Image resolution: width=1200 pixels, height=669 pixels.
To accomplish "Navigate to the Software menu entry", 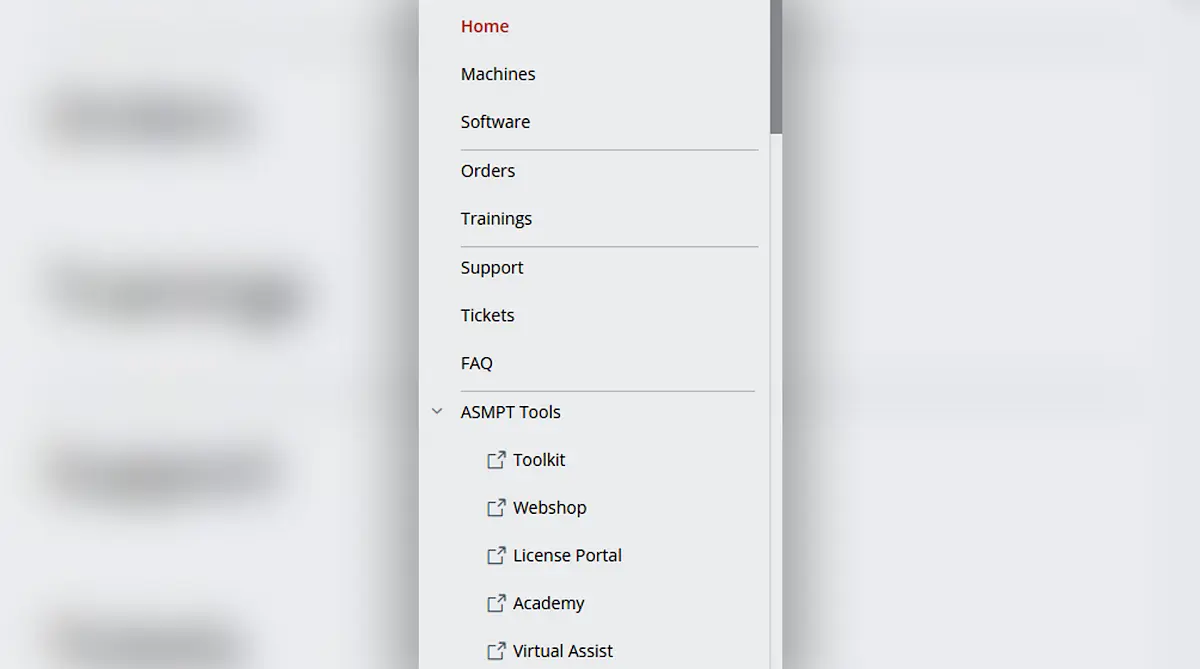I will 495,122.
